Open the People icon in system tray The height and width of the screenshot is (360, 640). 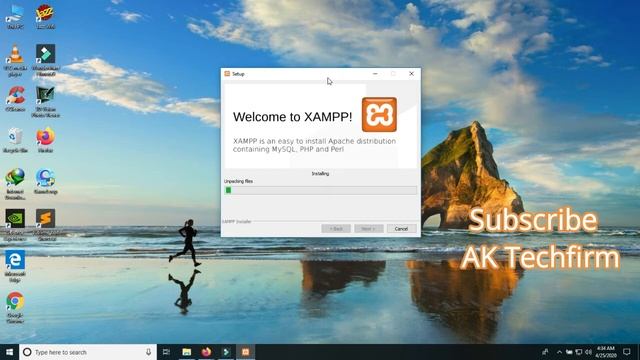click(545, 352)
